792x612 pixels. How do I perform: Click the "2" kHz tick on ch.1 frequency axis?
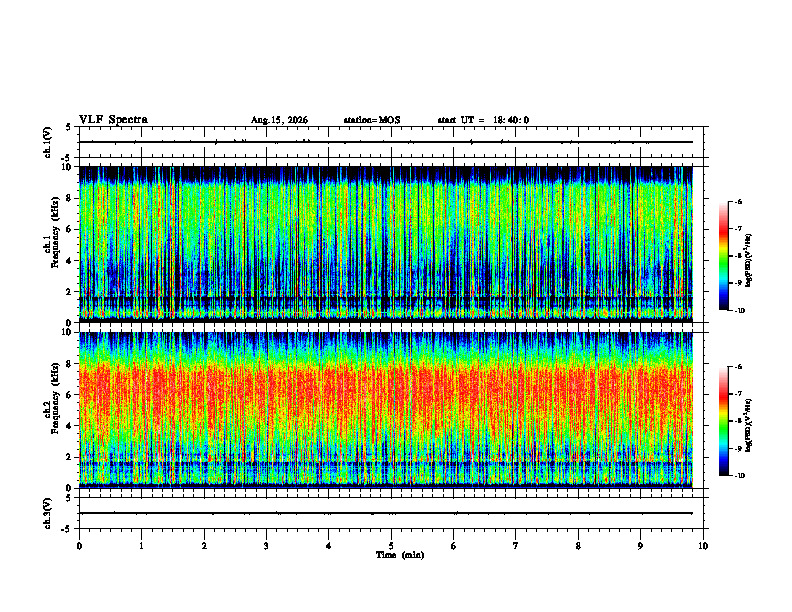point(70,292)
